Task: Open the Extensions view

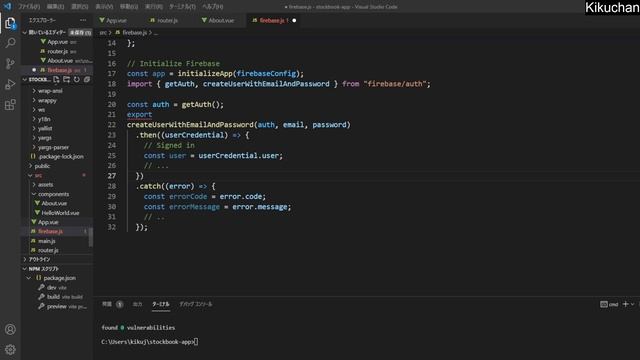Action: pyautogui.click(x=10, y=105)
